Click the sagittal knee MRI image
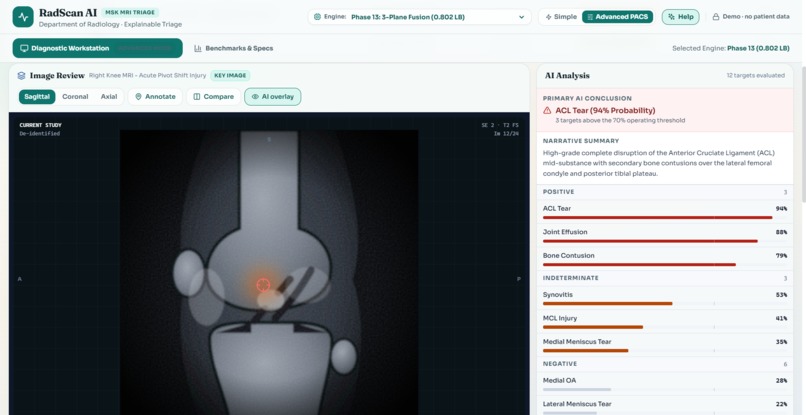Viewport: 806px width, 415px height. (269, 273)
